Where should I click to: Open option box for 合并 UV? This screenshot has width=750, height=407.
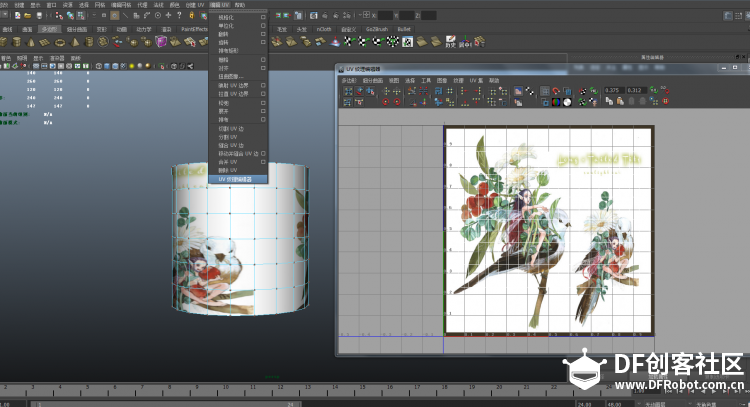coord(263,162)
